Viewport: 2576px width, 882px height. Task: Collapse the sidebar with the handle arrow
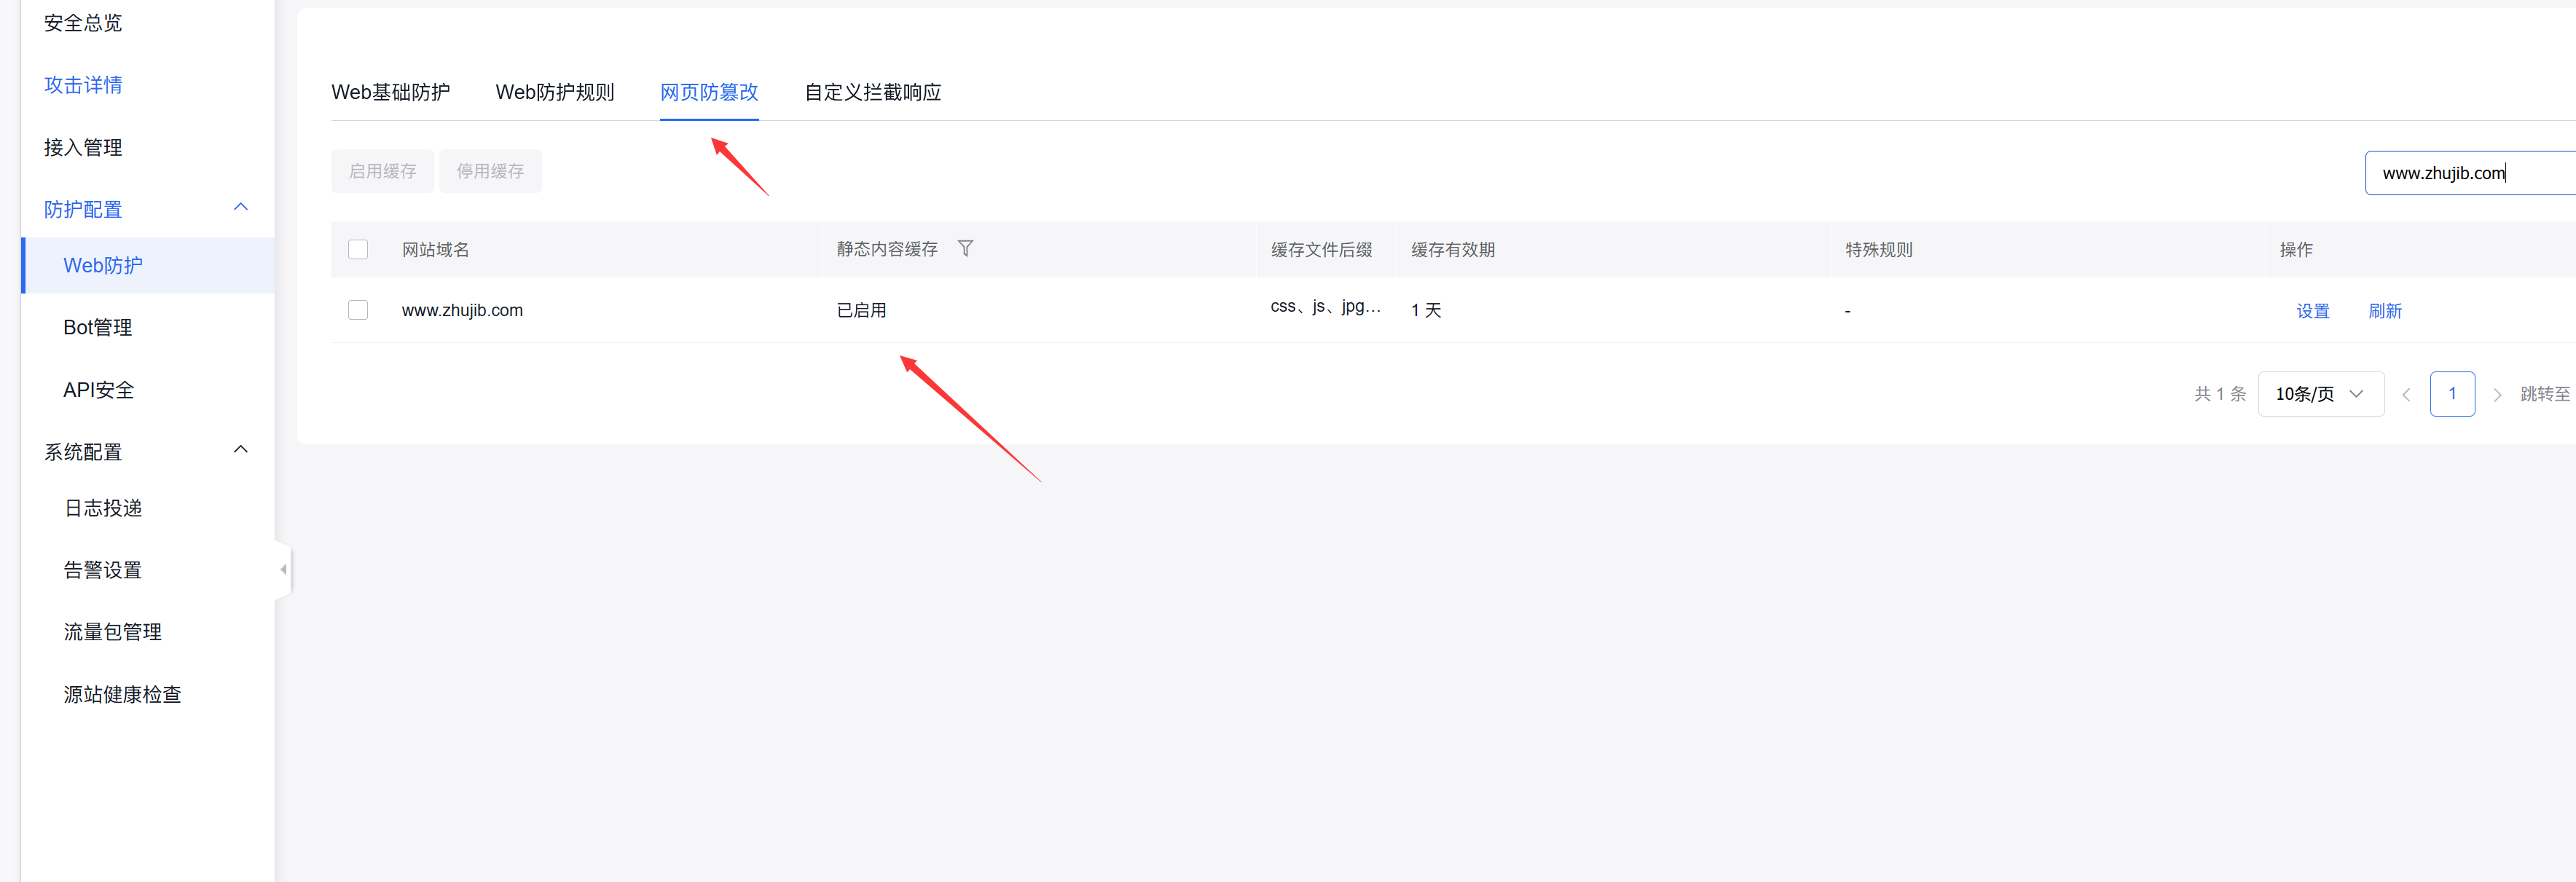[283, 569]
